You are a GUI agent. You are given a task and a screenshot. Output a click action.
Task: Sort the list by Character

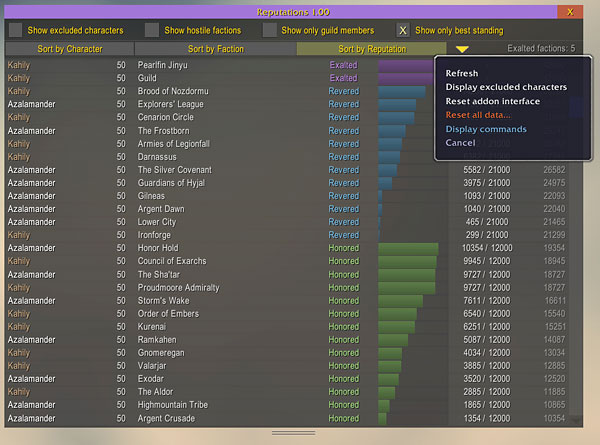pyautogui.click(x=70, y=49)
